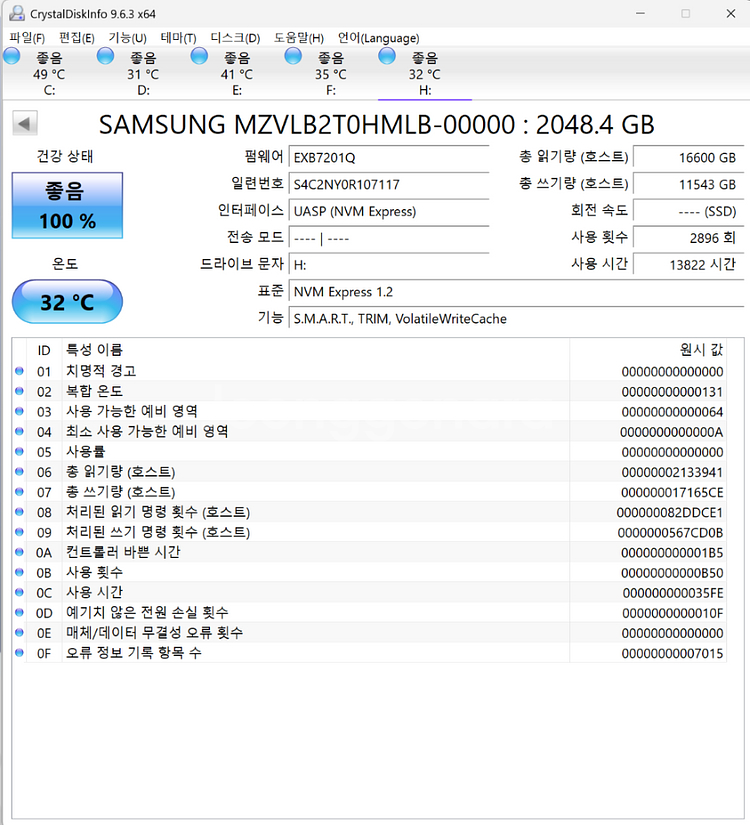Click rotation rate value ---- (SSD)
750x825 pixels.
click(688, 211)
